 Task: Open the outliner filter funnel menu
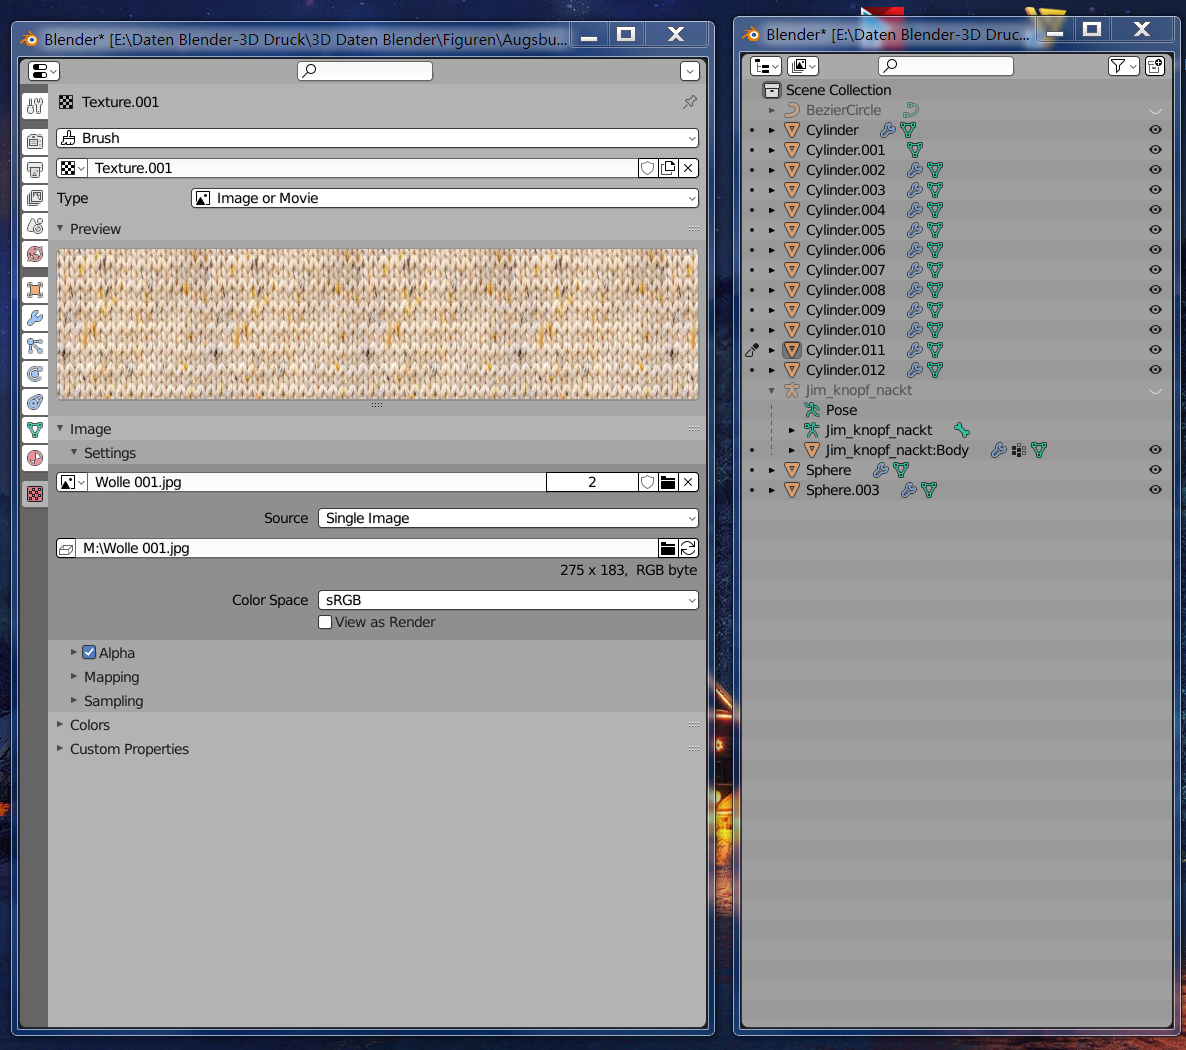pos(1123,66)
